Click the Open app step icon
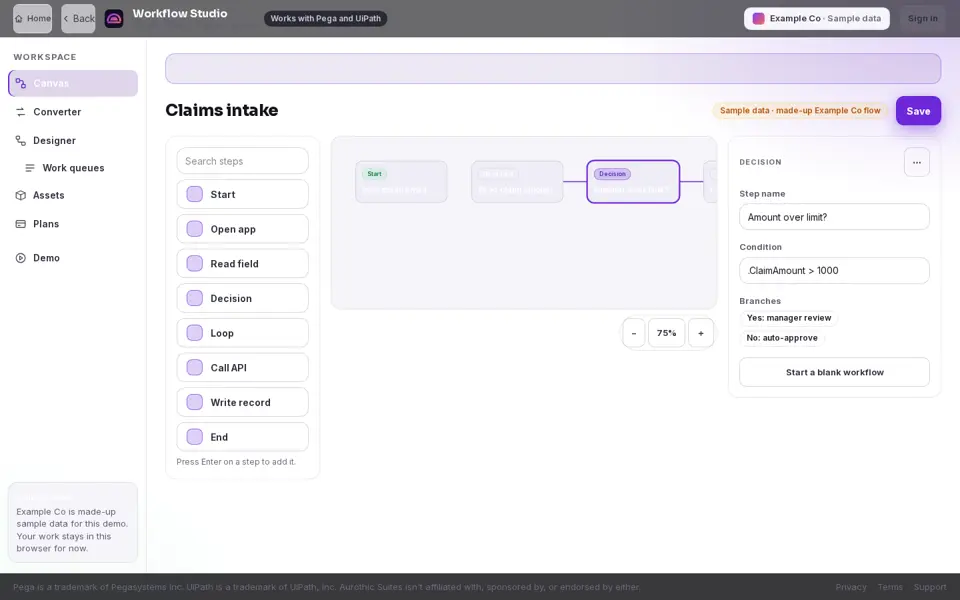This screenshot has height=600, width=960. pos(195,229)
